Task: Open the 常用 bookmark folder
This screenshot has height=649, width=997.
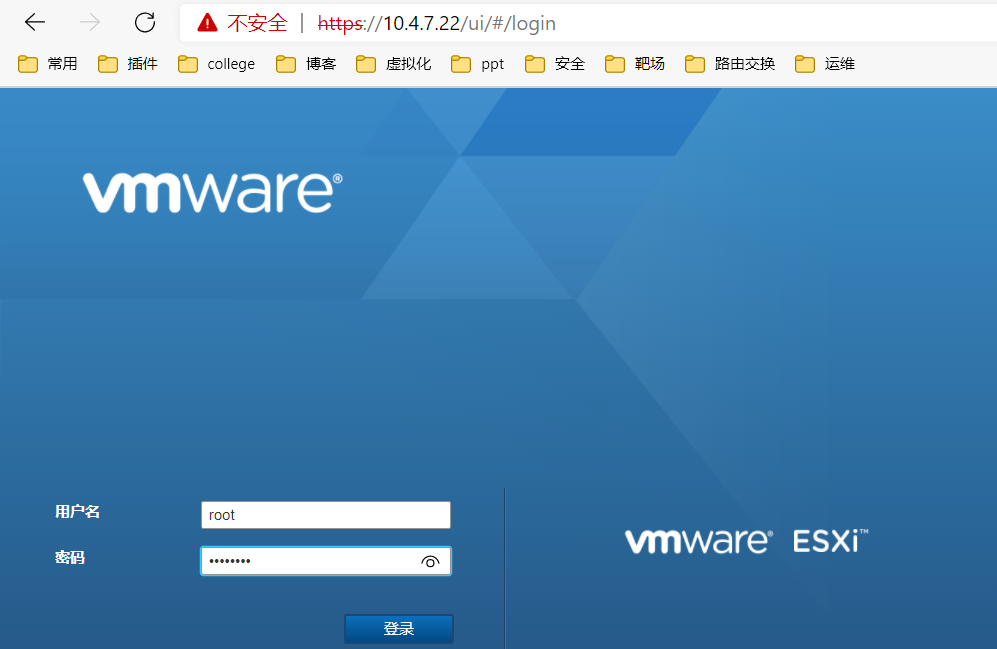Action: click(48, 64)
